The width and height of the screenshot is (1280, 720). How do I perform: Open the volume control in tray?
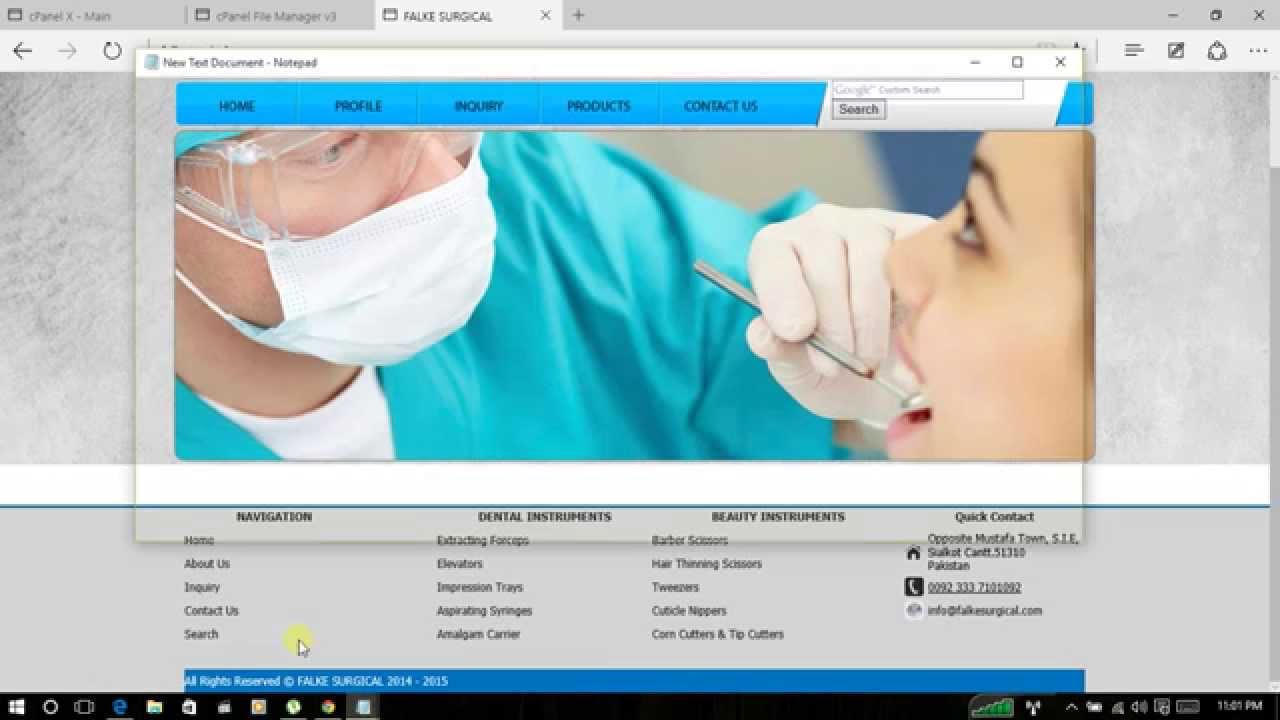point(1140,707)
